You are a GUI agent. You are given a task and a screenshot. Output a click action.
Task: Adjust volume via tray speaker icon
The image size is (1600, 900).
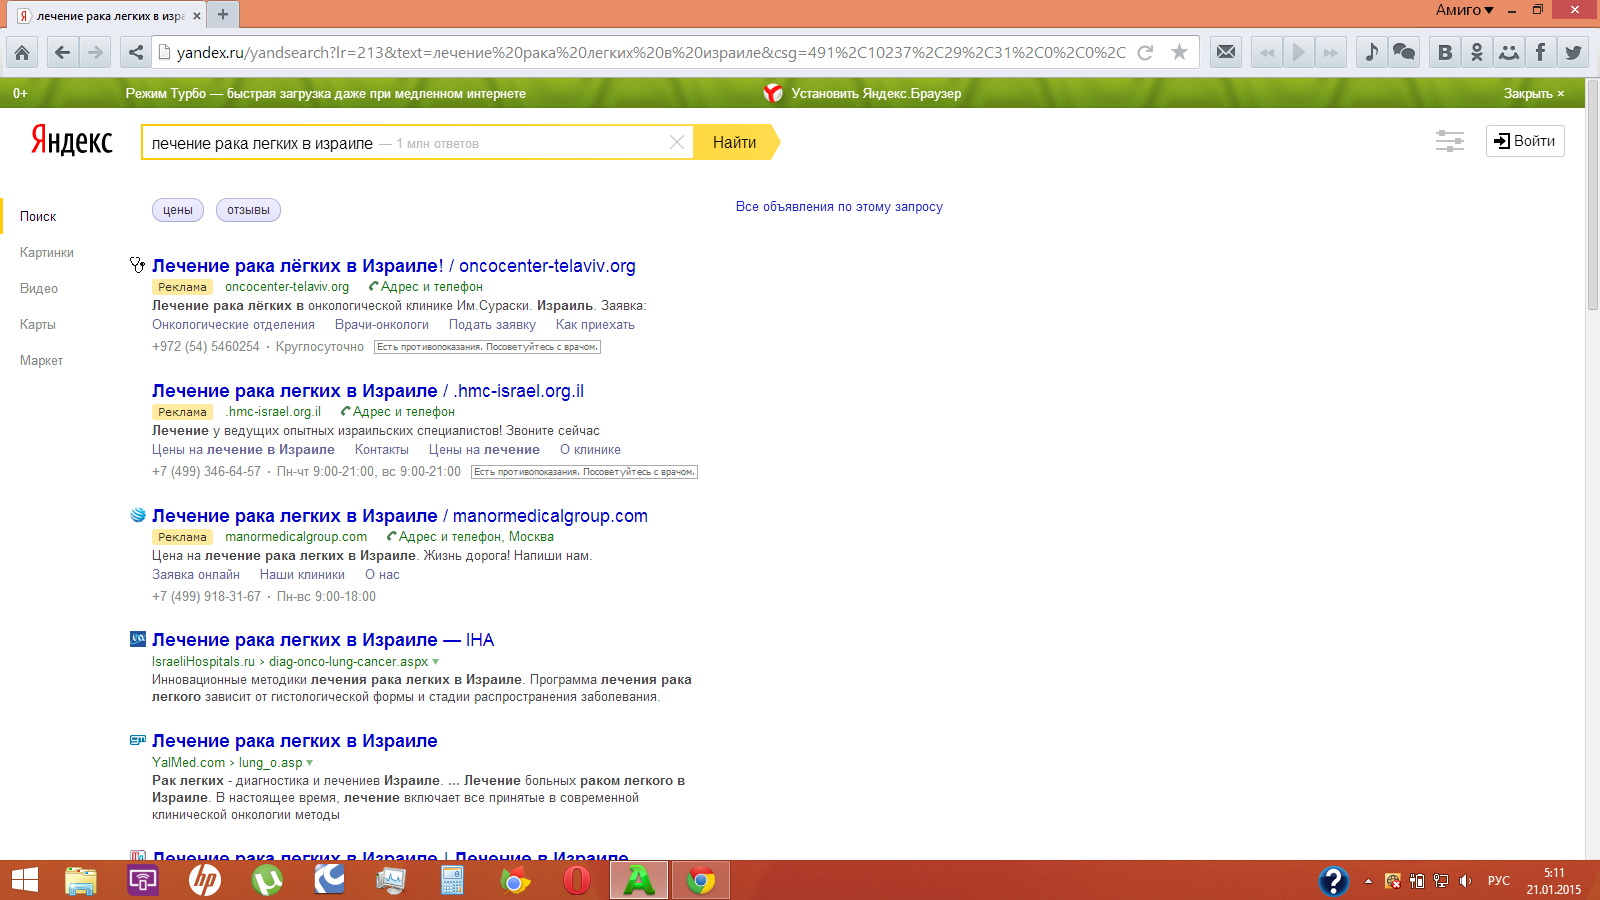(1465, 881)
